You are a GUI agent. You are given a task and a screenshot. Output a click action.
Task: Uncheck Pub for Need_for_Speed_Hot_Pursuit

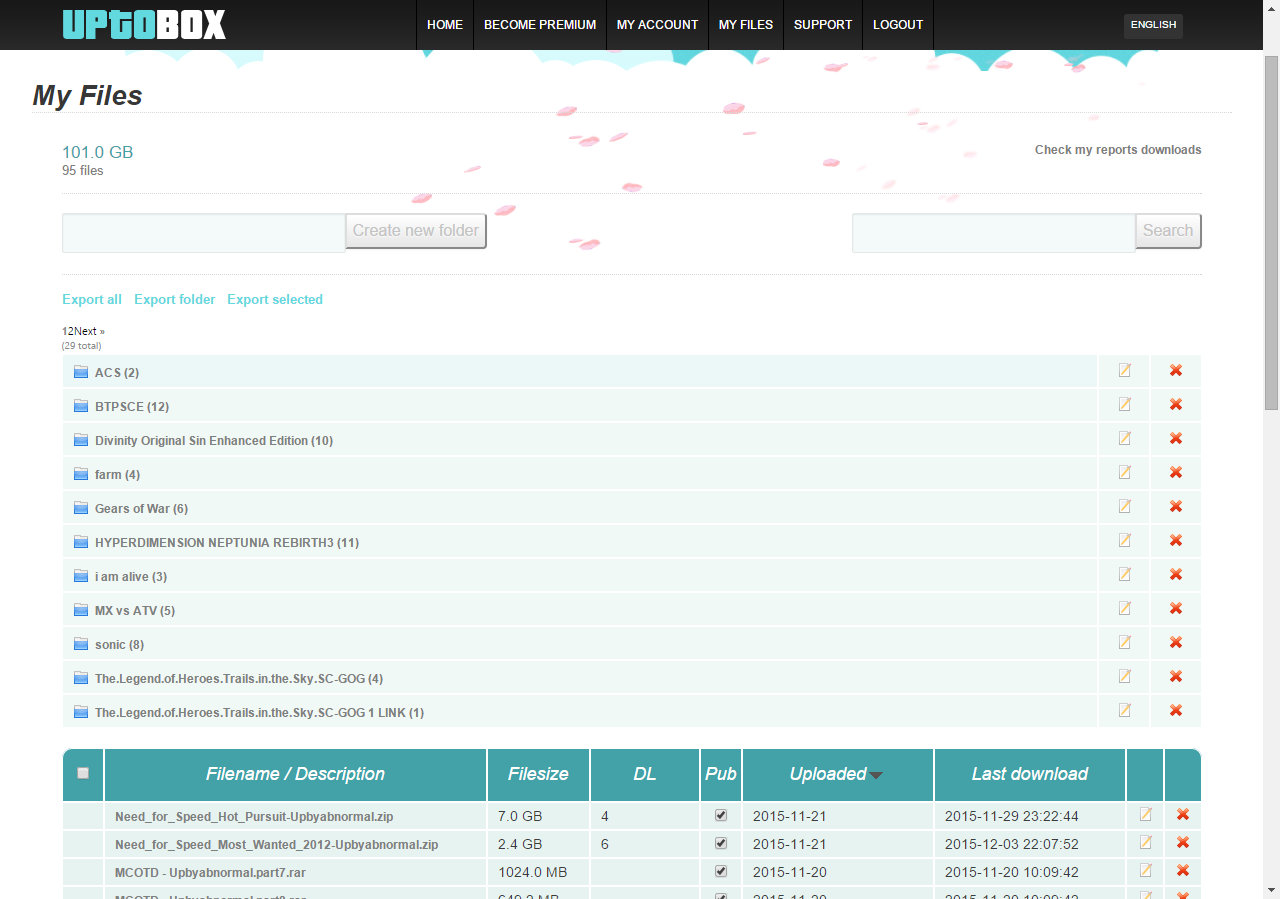click(x=721, y=816)
